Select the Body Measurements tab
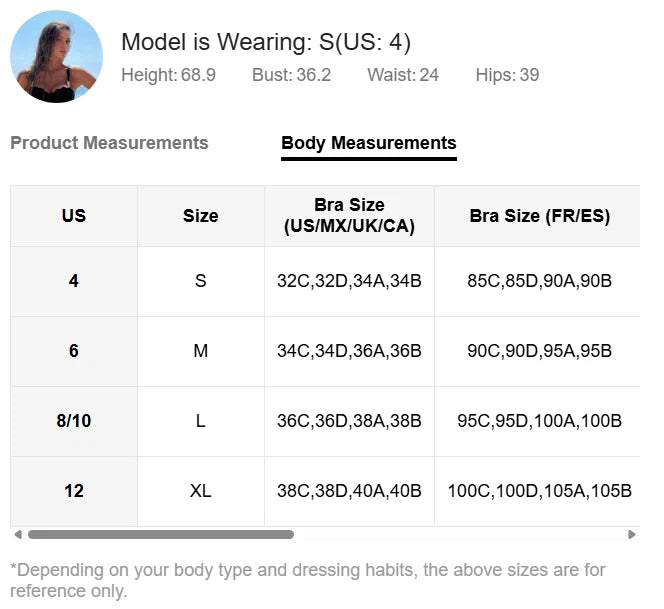This screenshot has height=609, width=664. tap(368, 143)
